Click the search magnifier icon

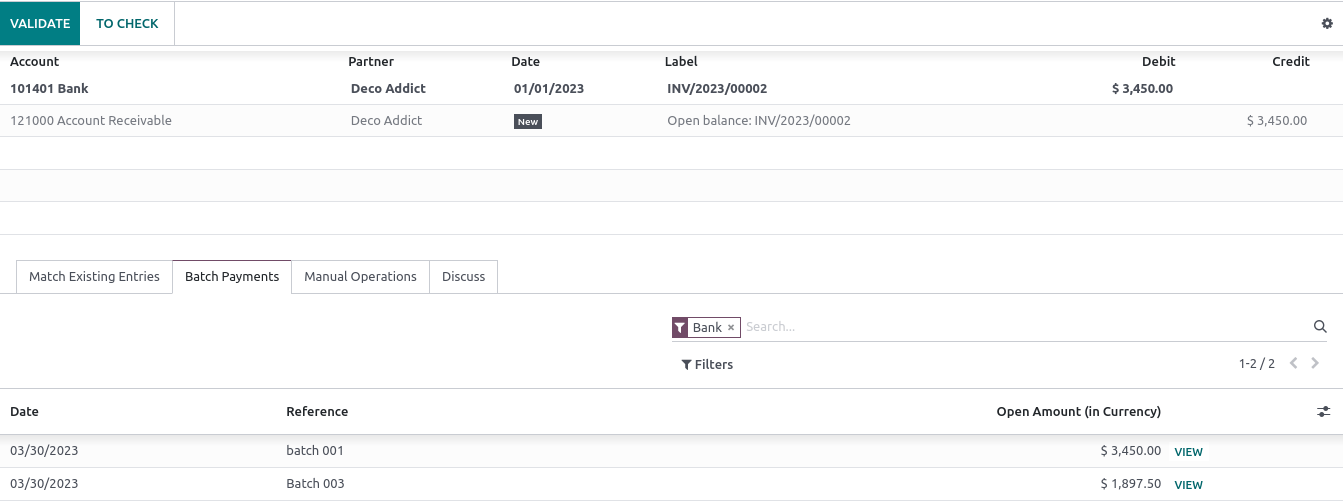[1320, 327]
